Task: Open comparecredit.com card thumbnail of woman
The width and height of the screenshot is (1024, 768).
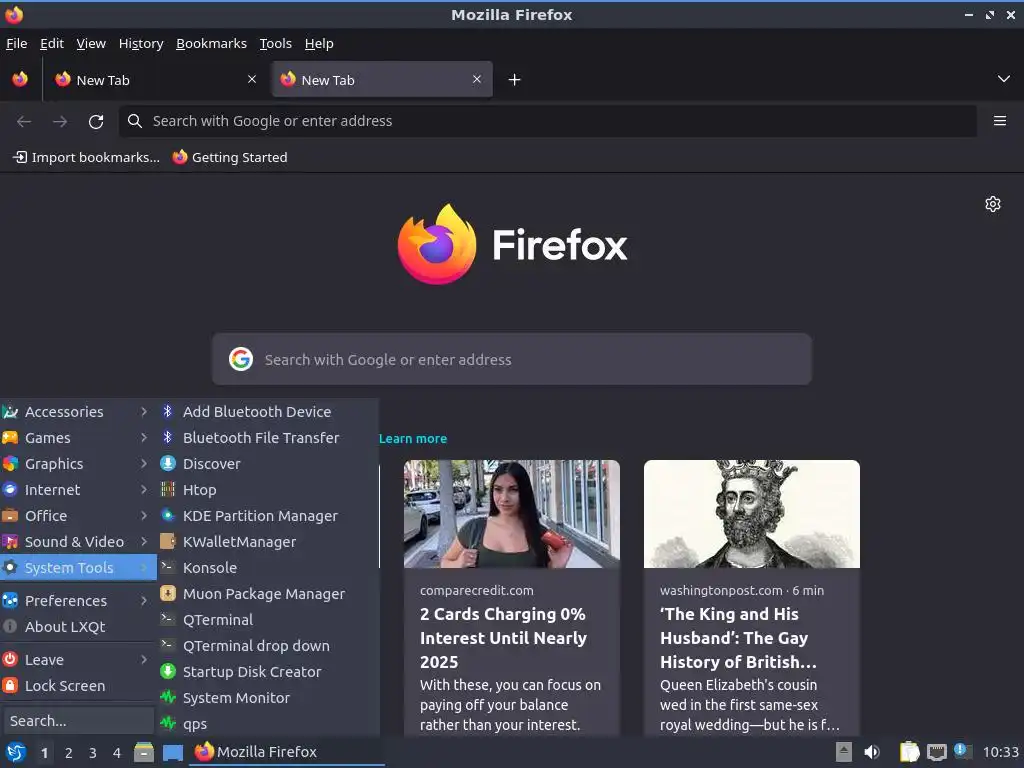Action: [511, 514]
